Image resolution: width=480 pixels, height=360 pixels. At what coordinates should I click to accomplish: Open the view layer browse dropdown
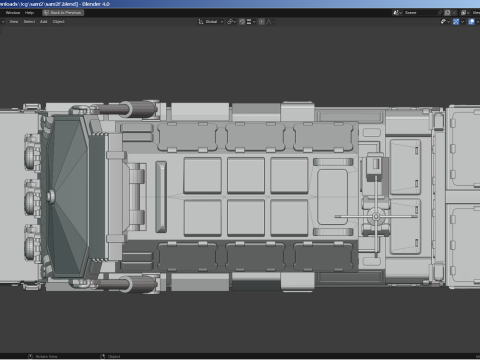coord(465,13)
